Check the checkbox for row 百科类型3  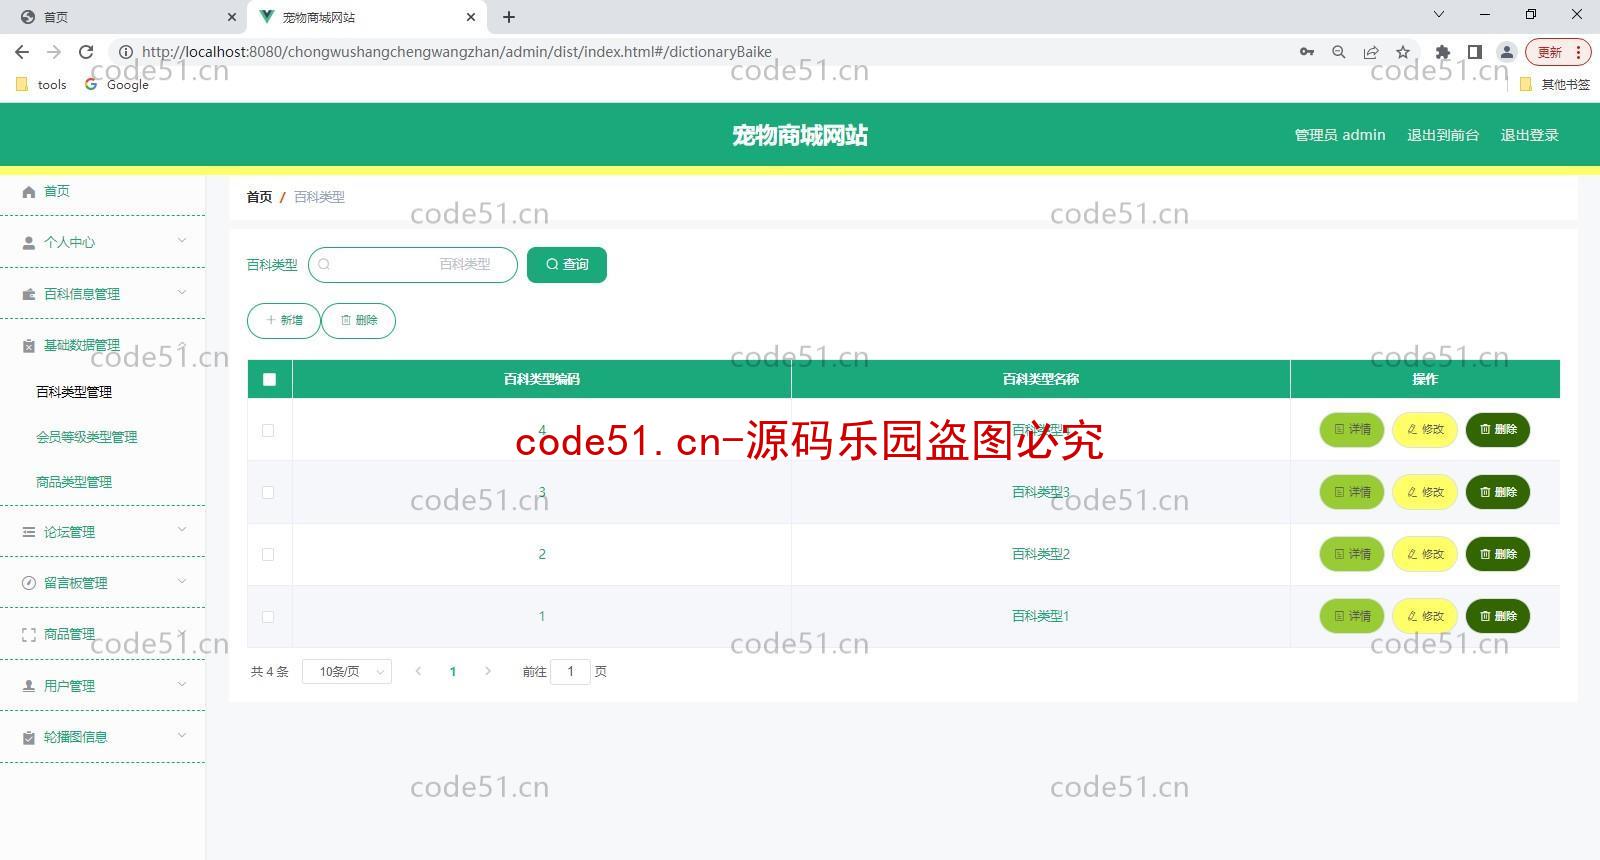pyautogui.click(x=268, y=492)
